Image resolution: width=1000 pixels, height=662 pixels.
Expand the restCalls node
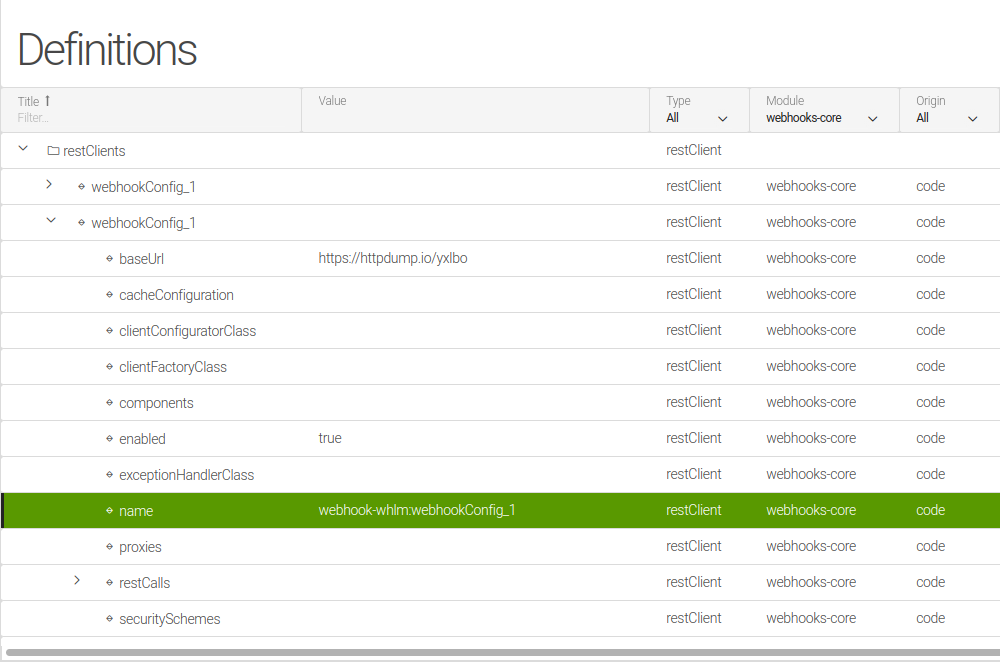(x=77, y=580)
